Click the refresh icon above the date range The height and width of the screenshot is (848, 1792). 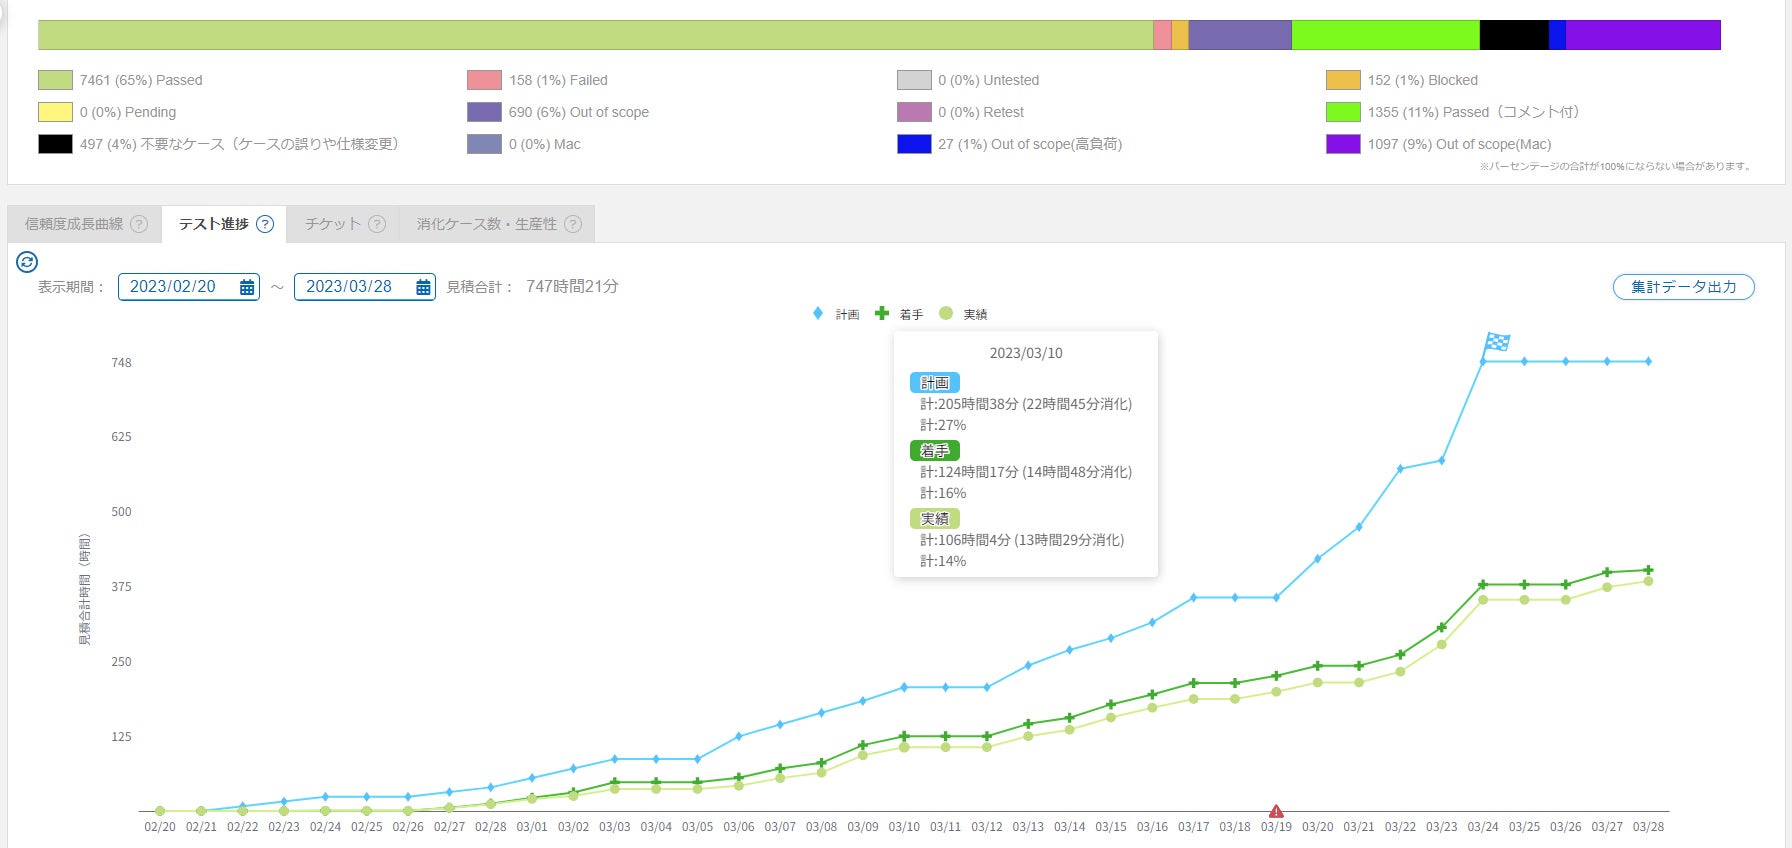[27, 262]
